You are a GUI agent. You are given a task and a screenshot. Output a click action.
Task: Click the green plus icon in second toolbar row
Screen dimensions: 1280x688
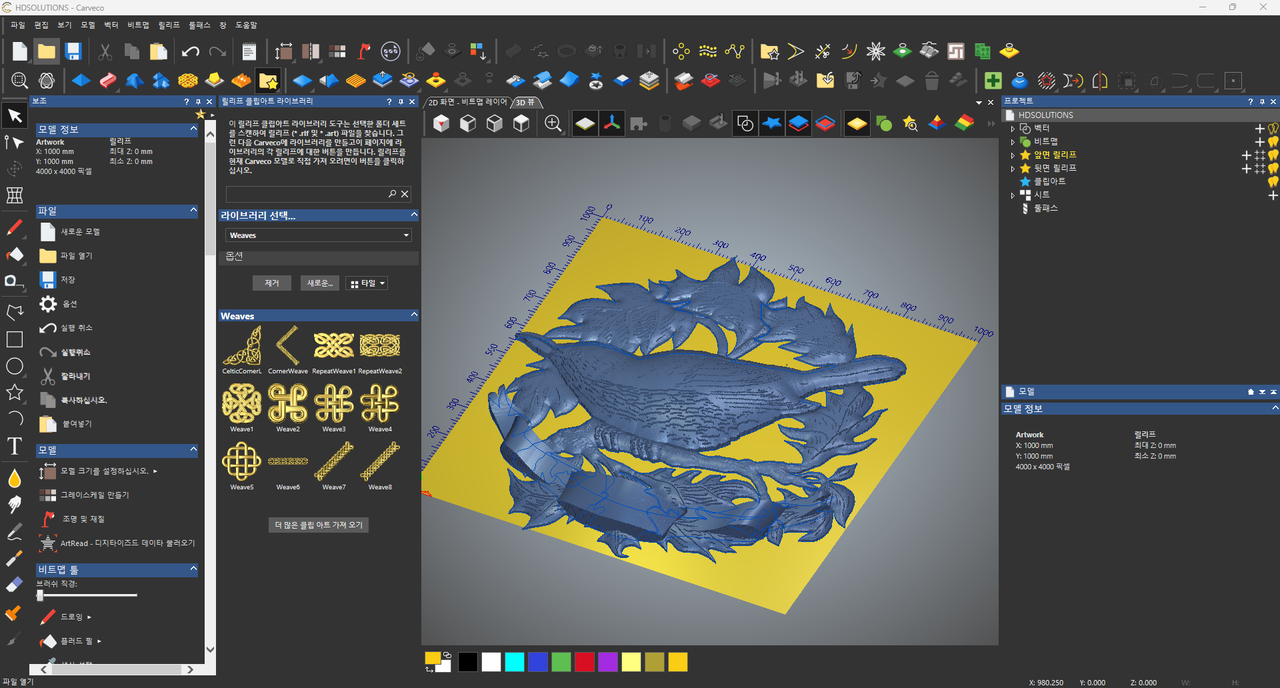pyautogui.click(x=992, y=81)
